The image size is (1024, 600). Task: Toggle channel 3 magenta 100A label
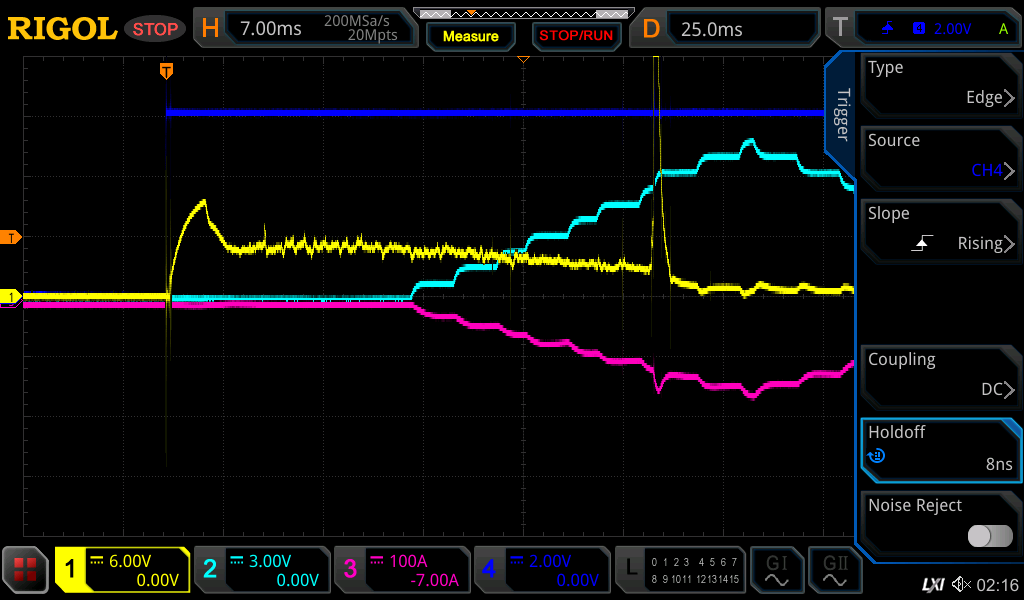pos(400,570)
